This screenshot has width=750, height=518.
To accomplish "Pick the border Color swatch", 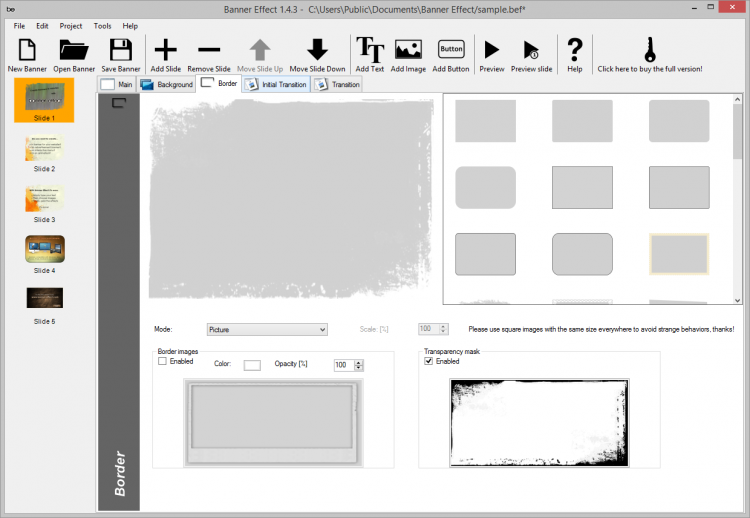I will (252, 366).
